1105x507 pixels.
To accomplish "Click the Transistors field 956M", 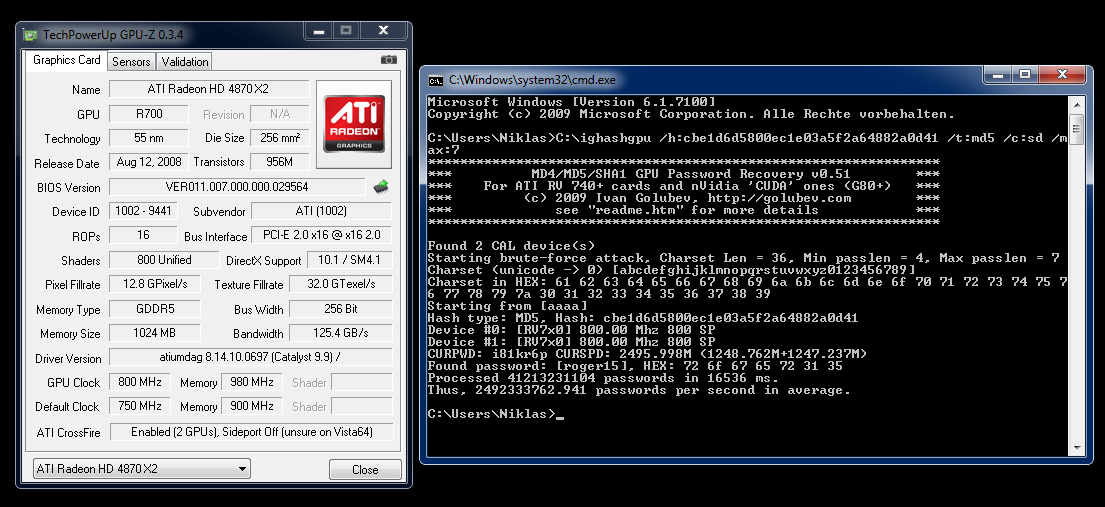I will click(280, 162).
